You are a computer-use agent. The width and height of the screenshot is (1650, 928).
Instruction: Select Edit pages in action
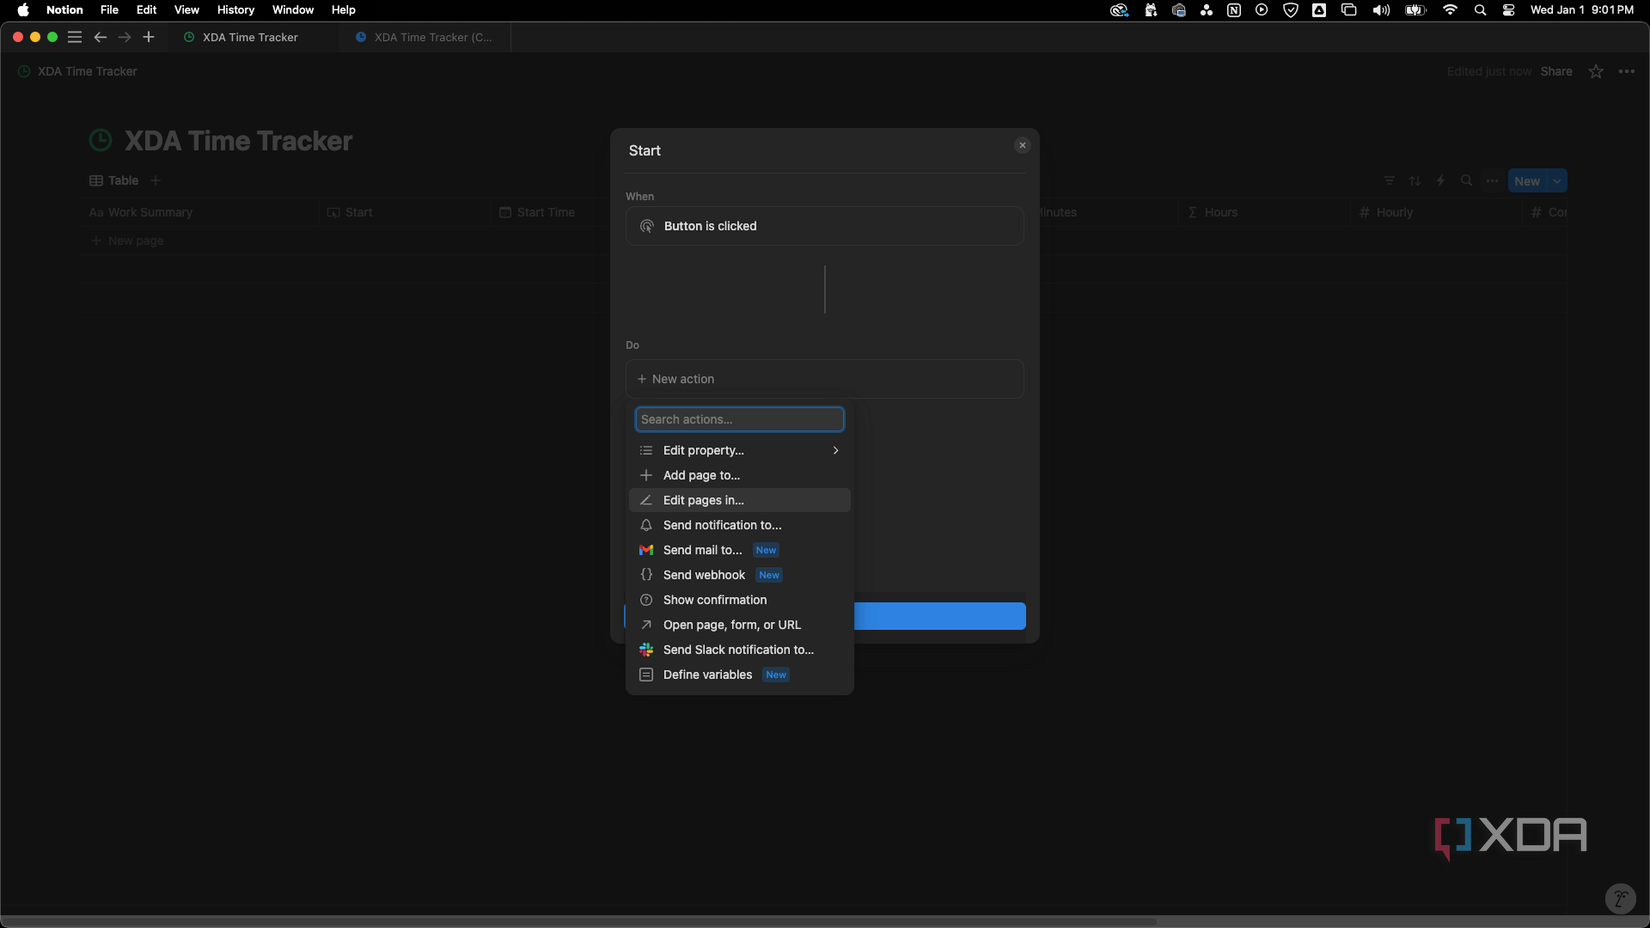click(x=739, y=500)
